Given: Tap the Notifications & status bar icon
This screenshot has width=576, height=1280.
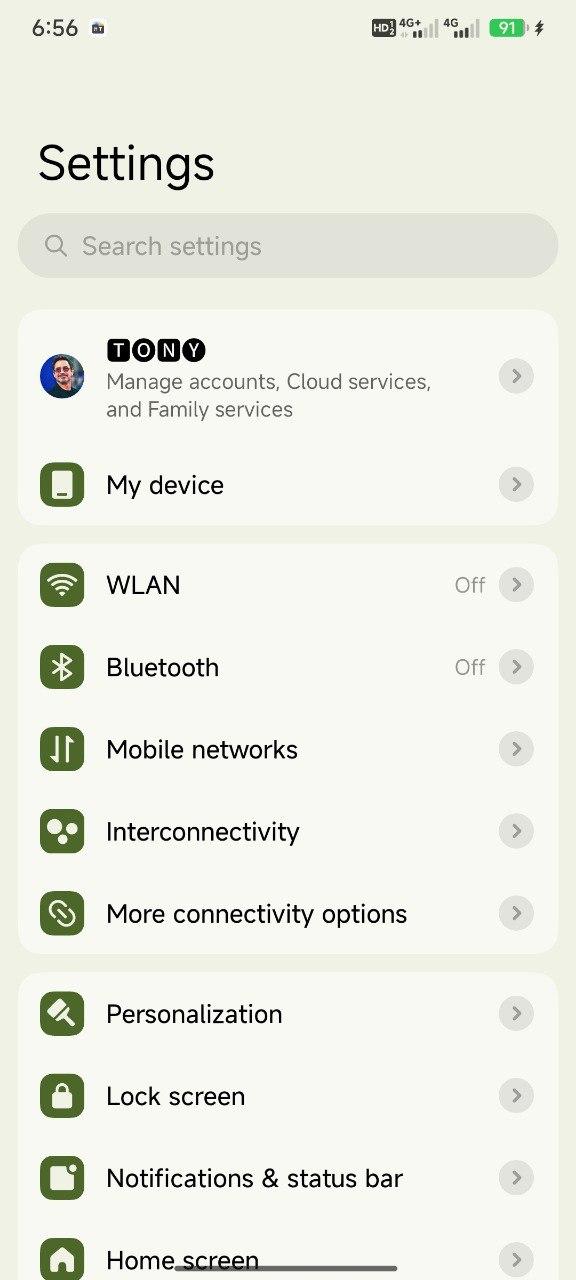Looking at the screenshot, I should [x=62, y=1178].
